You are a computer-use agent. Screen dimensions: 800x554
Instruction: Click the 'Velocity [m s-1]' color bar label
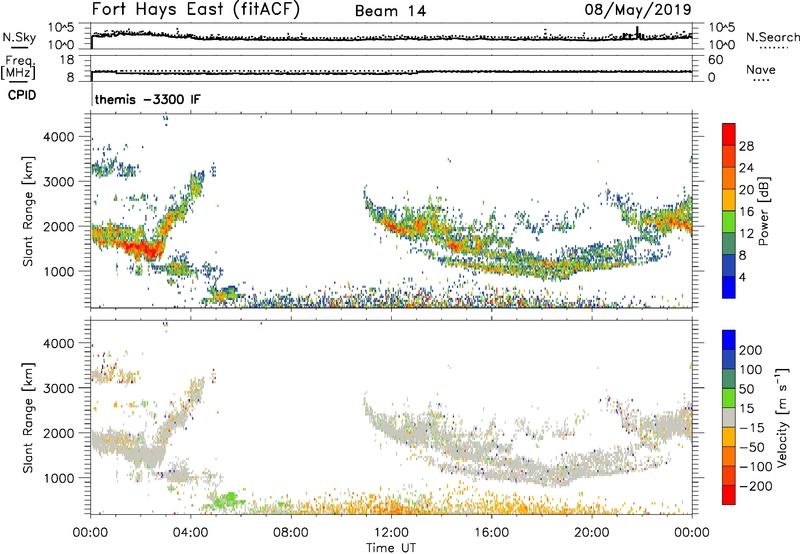(782, 417)
